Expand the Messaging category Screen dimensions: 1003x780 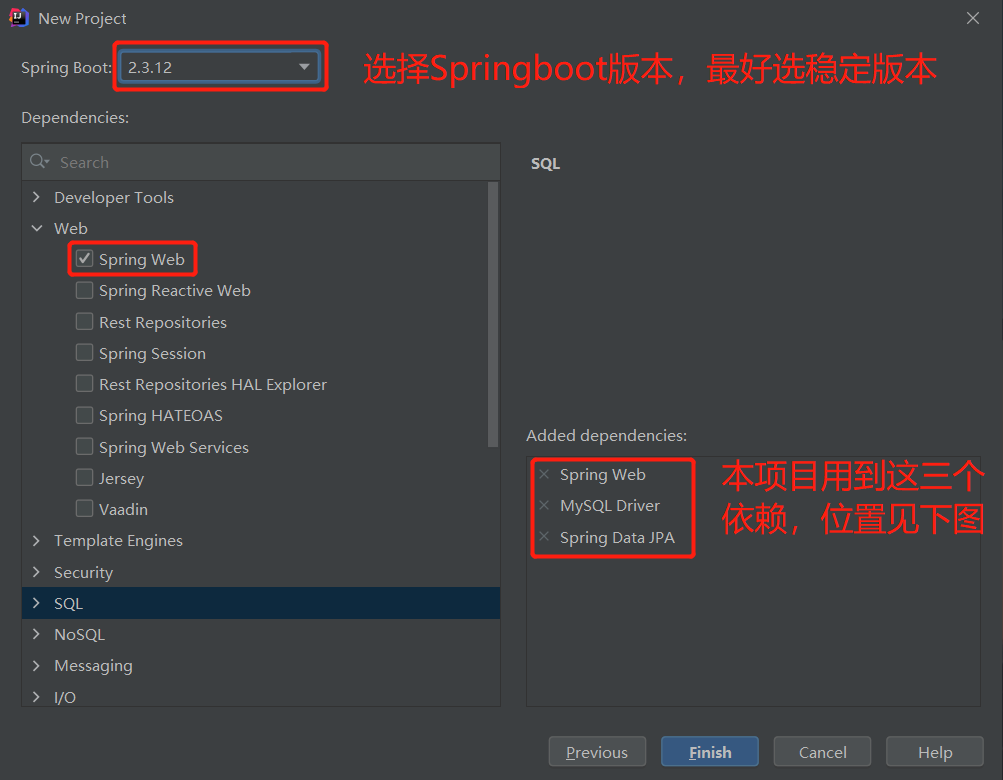[37, 665]
